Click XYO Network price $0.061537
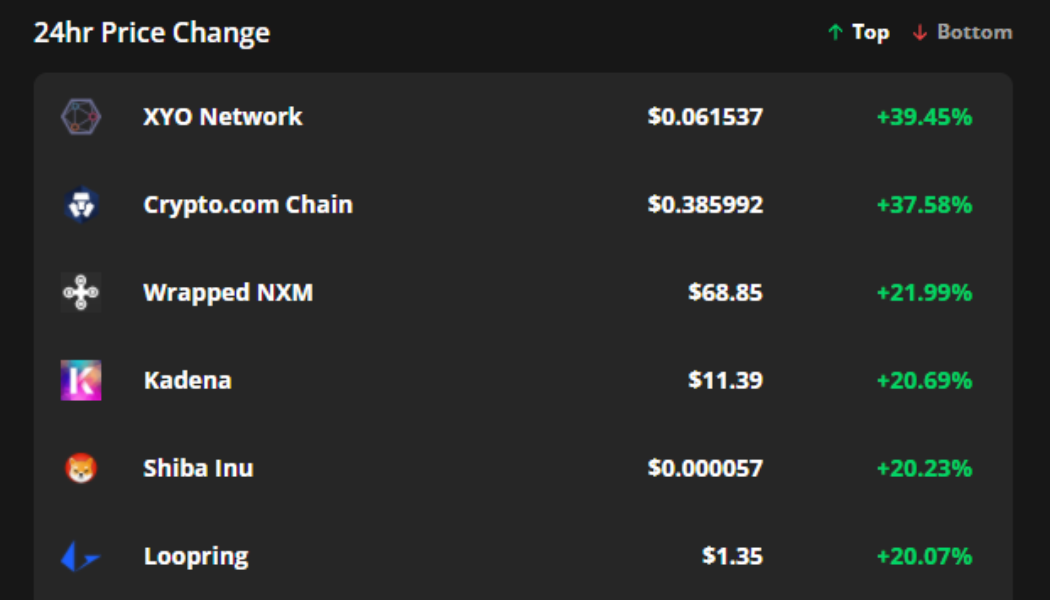 click(705, 117)
